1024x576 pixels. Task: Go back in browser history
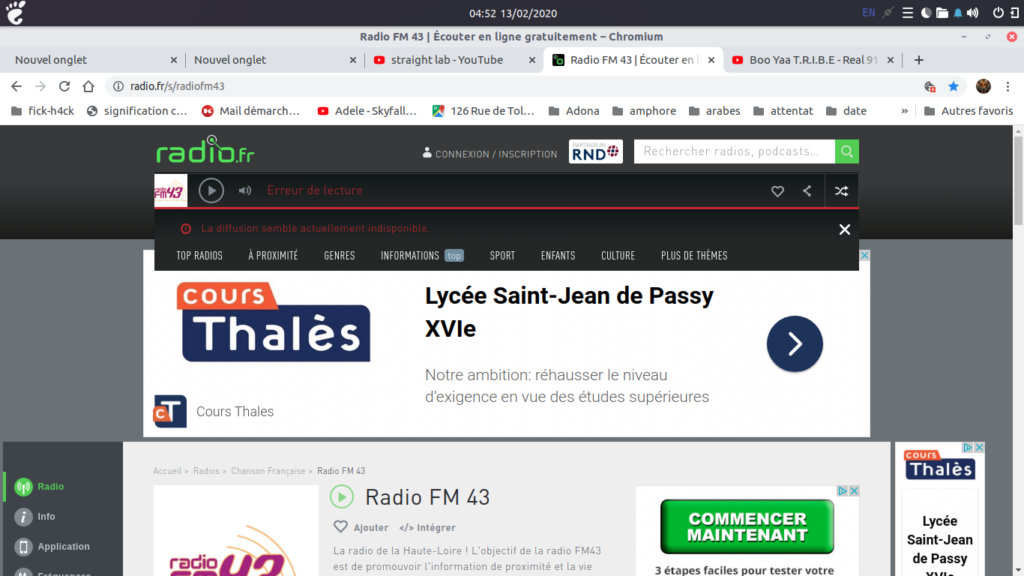(16, 86)
